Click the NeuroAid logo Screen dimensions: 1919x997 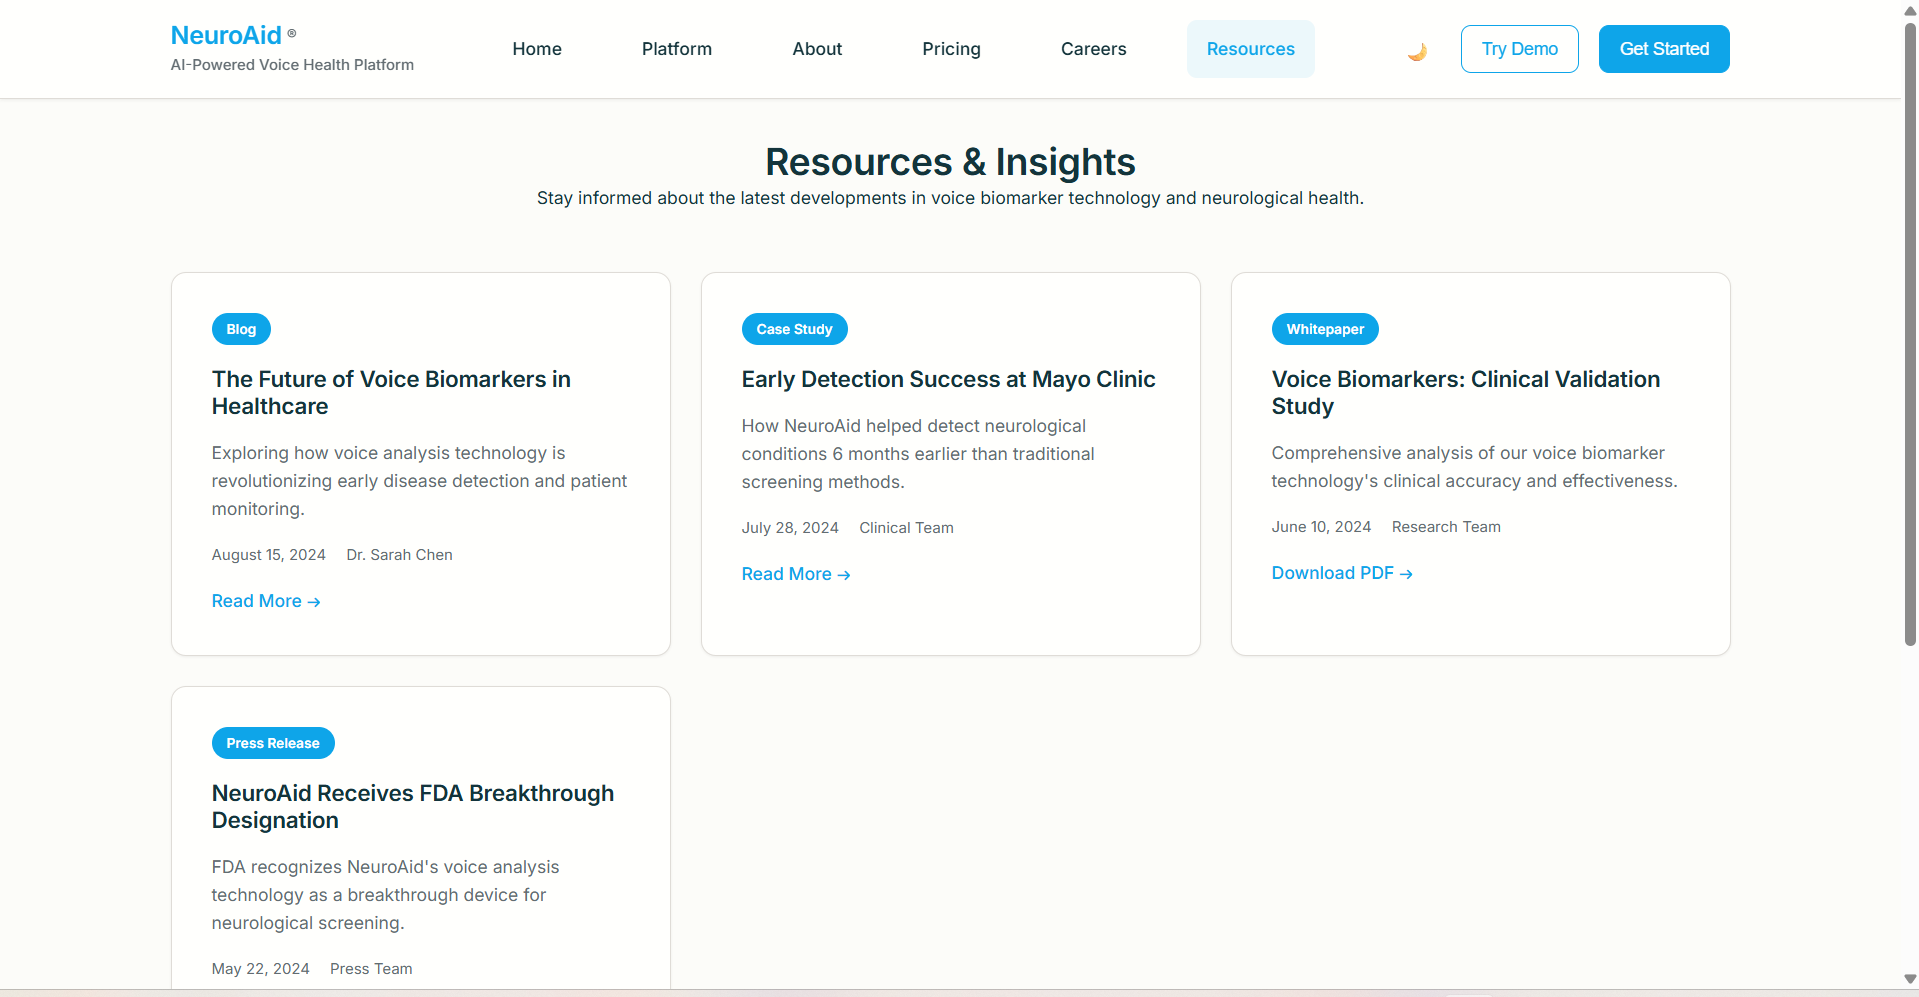coord(227,35)
